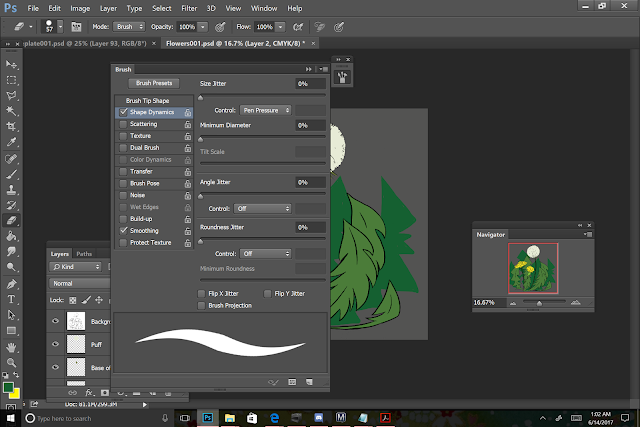640x427 pixels.
Task: Open eraser Mode dropdown
Action: [x=129, y=27]
